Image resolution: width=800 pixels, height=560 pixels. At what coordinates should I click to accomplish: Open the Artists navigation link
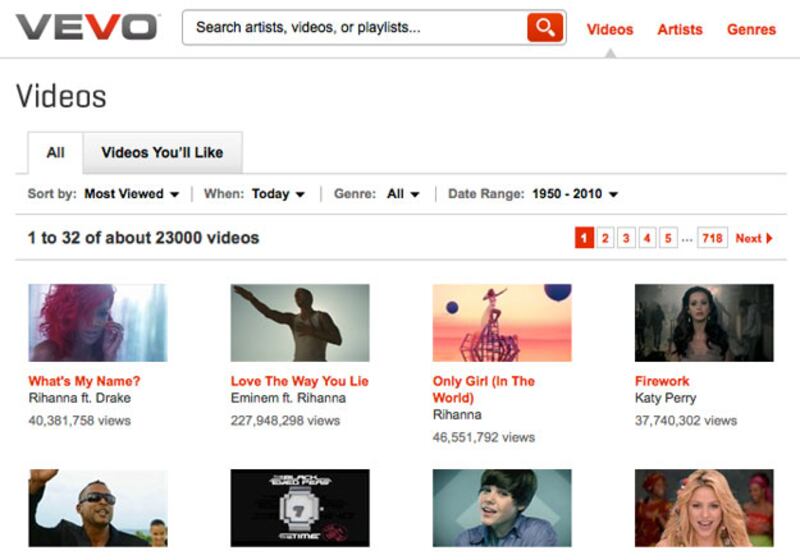click(x=680, y=30)
